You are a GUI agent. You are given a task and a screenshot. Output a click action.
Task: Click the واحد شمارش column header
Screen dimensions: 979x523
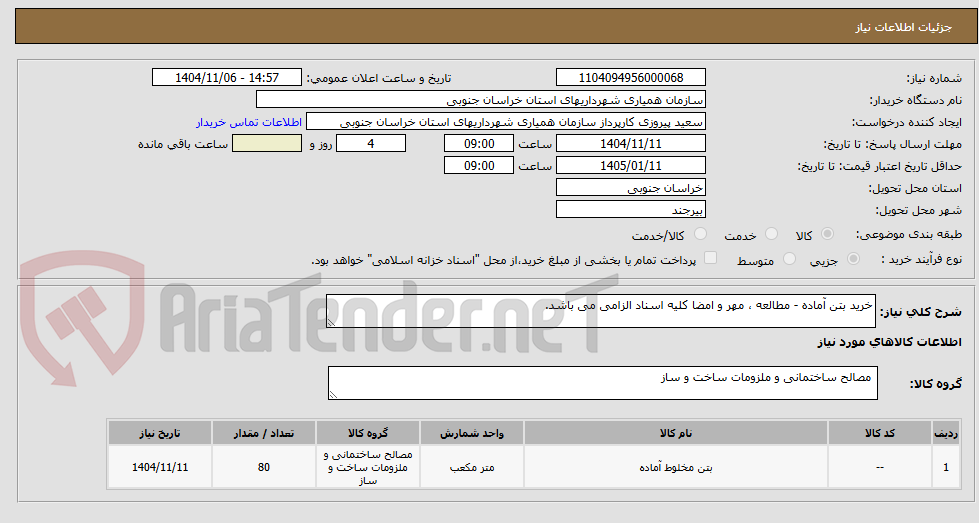click(472, 433)
